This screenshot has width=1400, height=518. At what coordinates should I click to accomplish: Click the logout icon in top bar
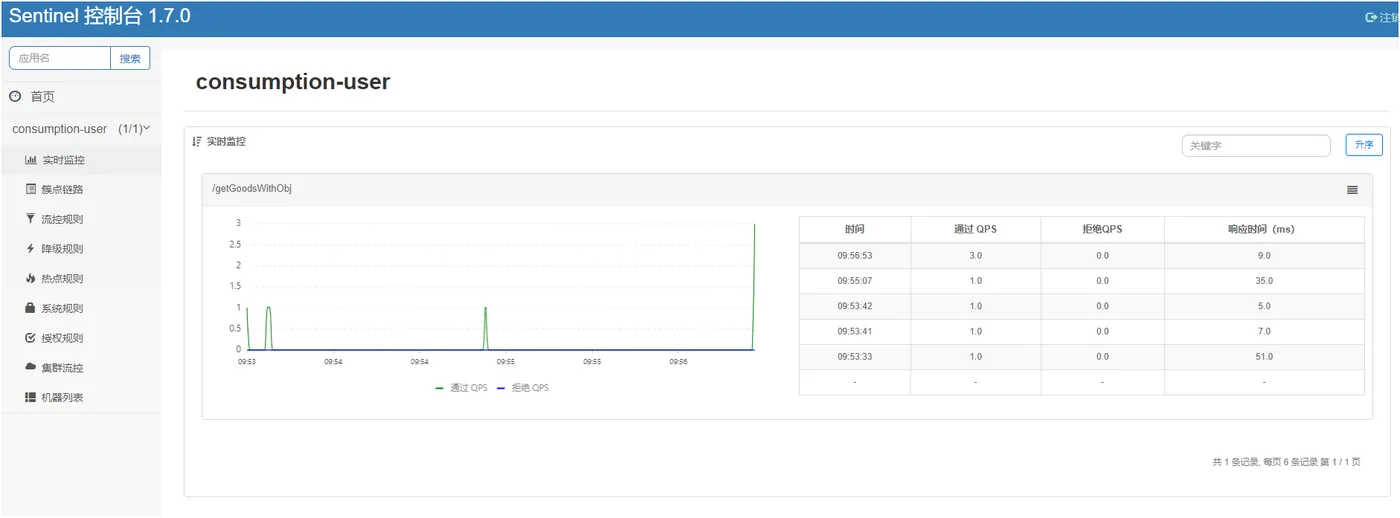click(1371, 18)
